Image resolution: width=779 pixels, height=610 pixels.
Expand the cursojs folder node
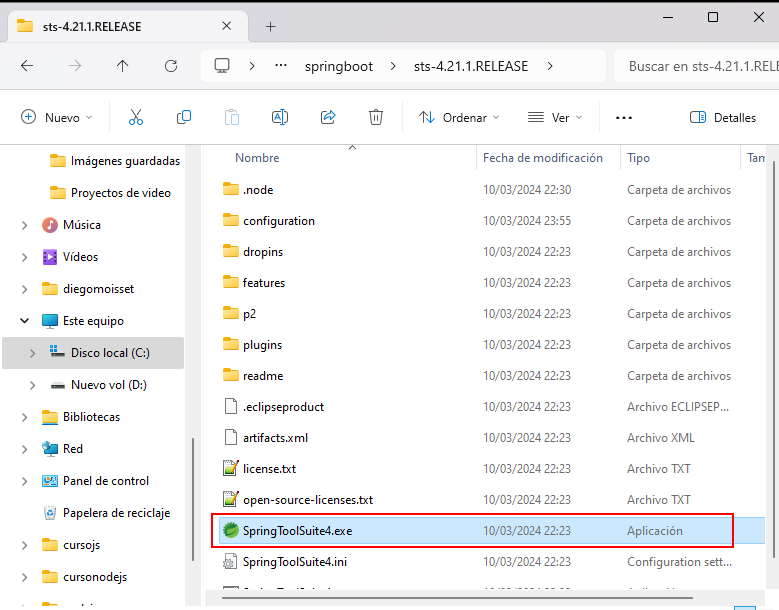(24, 545)
